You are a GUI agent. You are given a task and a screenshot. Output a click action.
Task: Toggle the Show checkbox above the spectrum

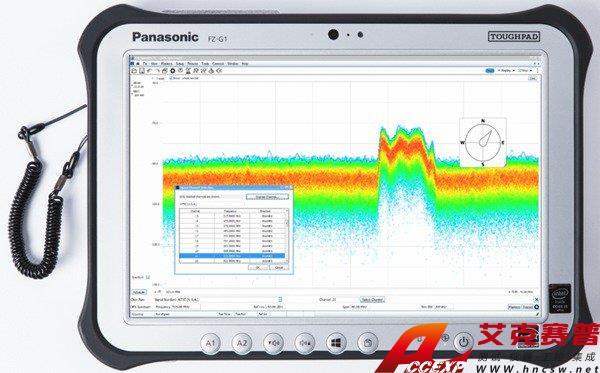(171, 78)
